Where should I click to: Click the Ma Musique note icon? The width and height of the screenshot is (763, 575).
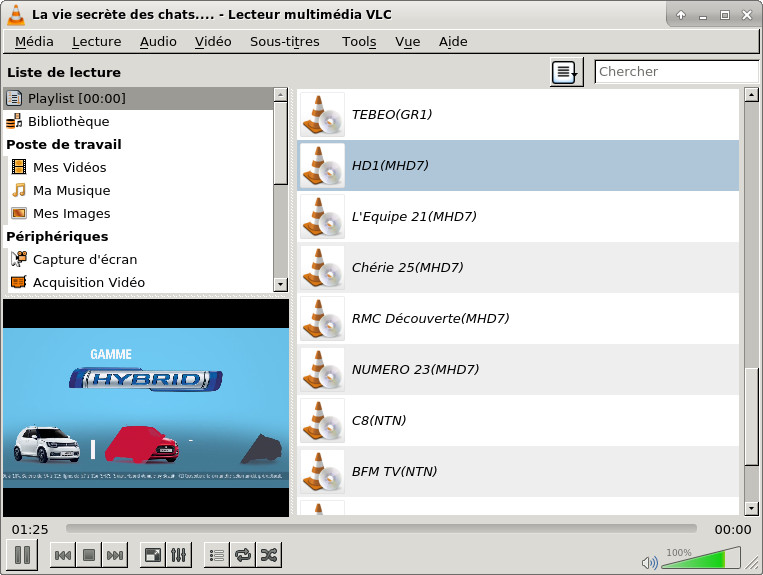(18, 190)
